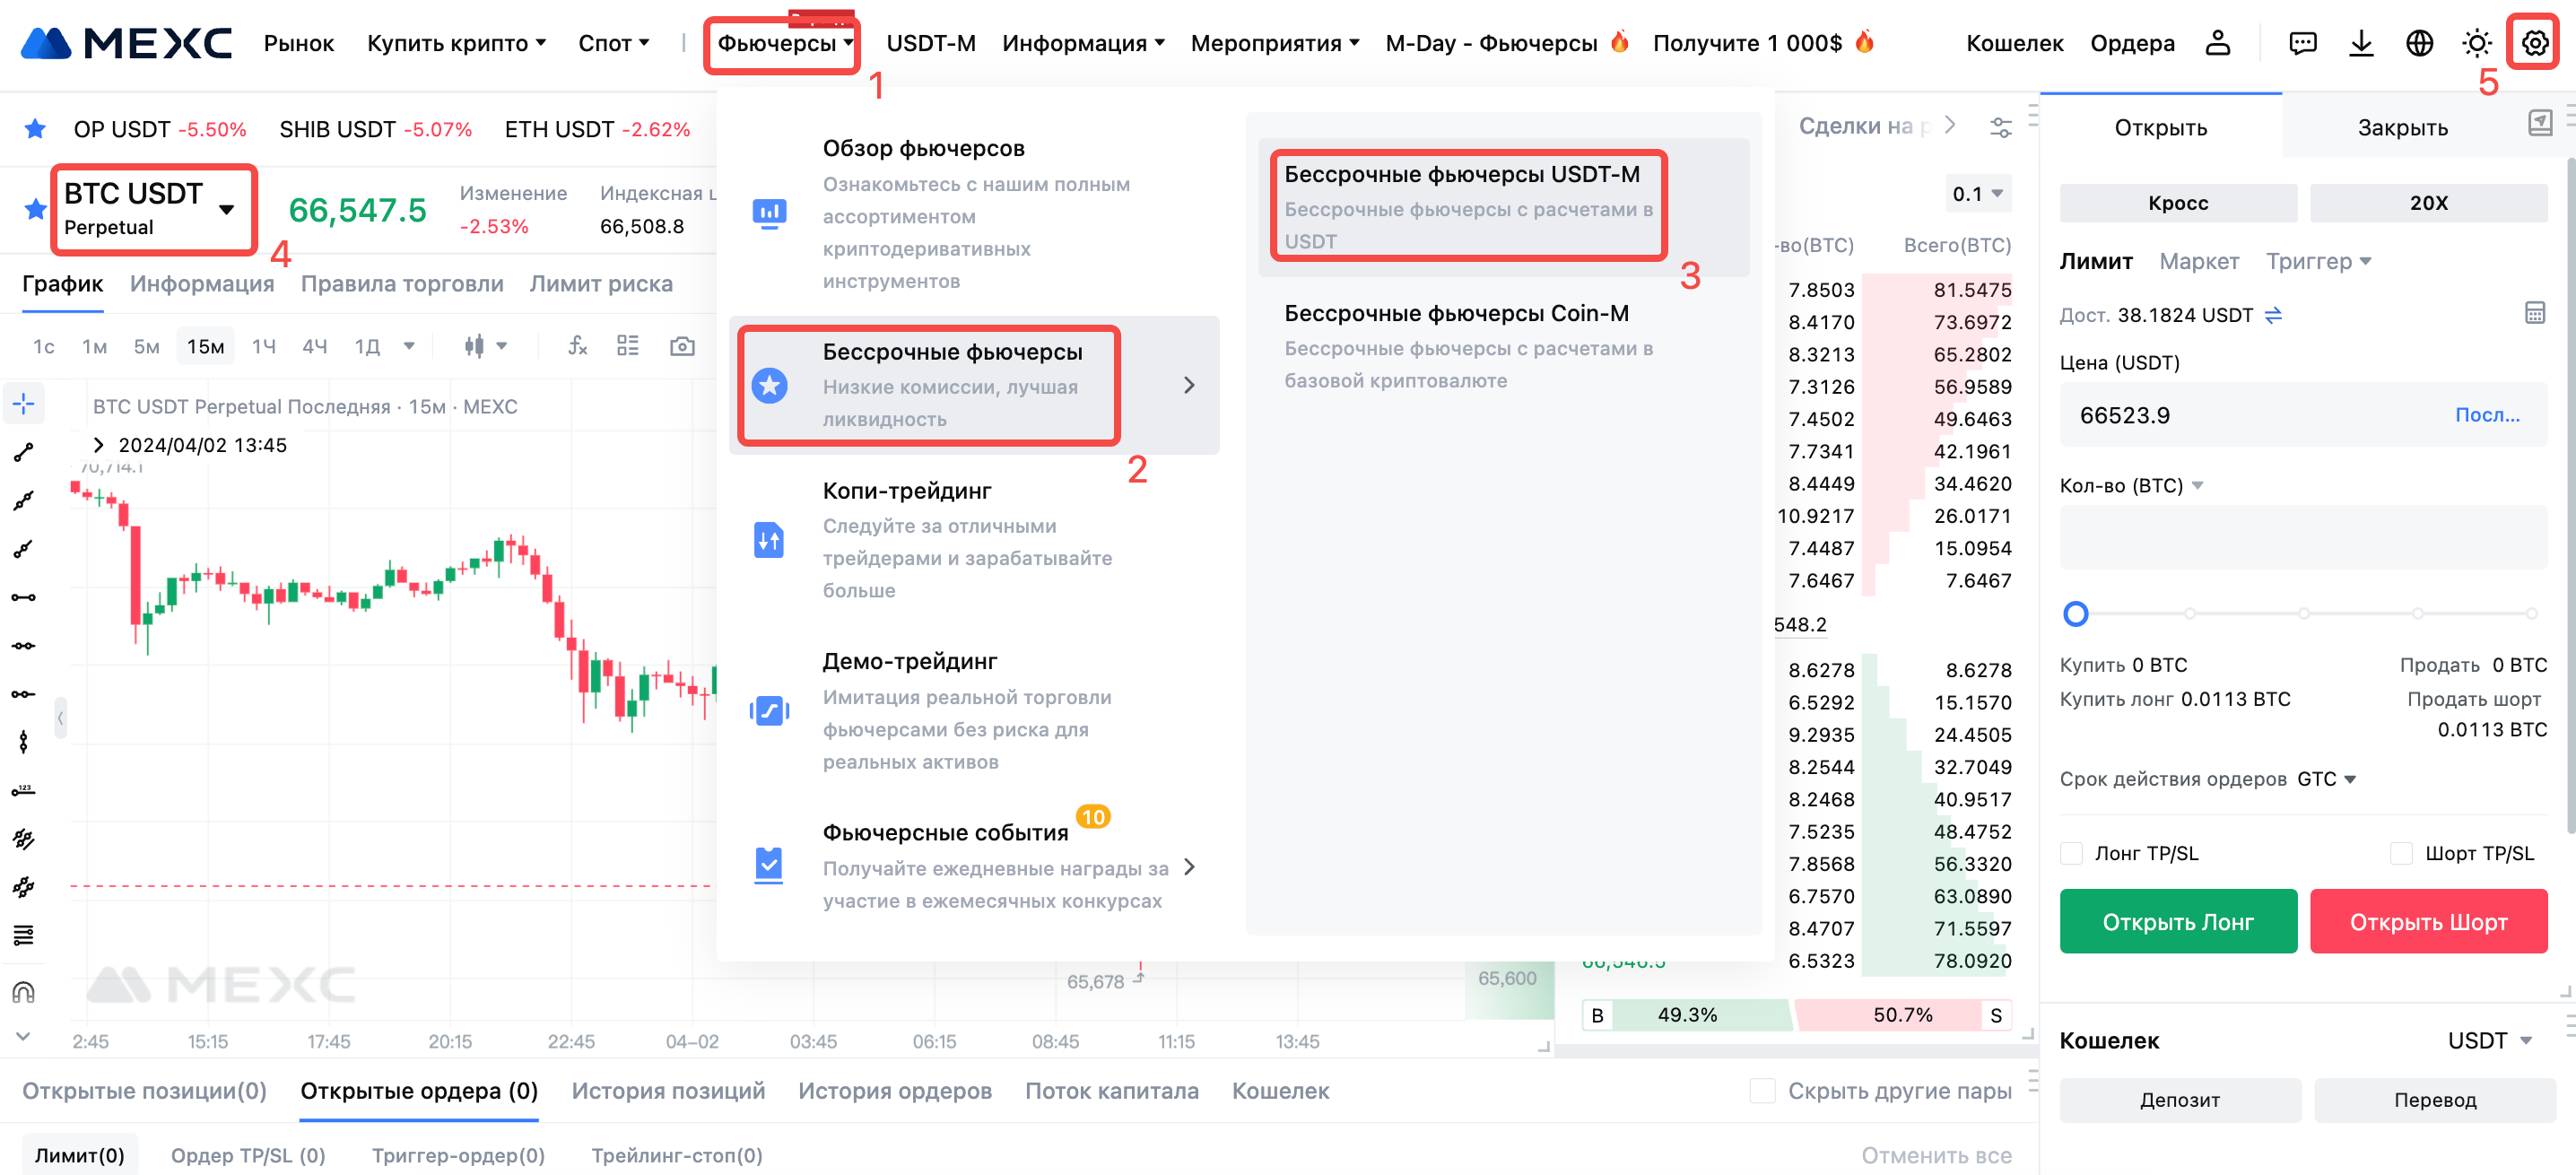Click the Депозит button

pyautogui.click(x=2179, y=1099)
